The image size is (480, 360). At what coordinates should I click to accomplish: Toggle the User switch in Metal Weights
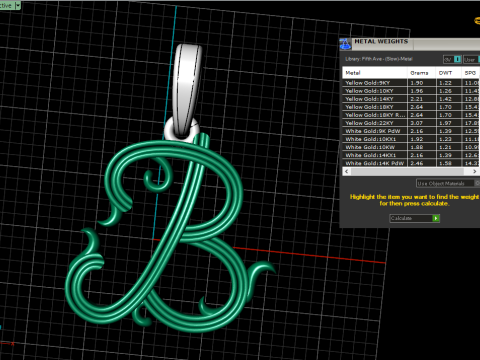click(x=472, y=59)
